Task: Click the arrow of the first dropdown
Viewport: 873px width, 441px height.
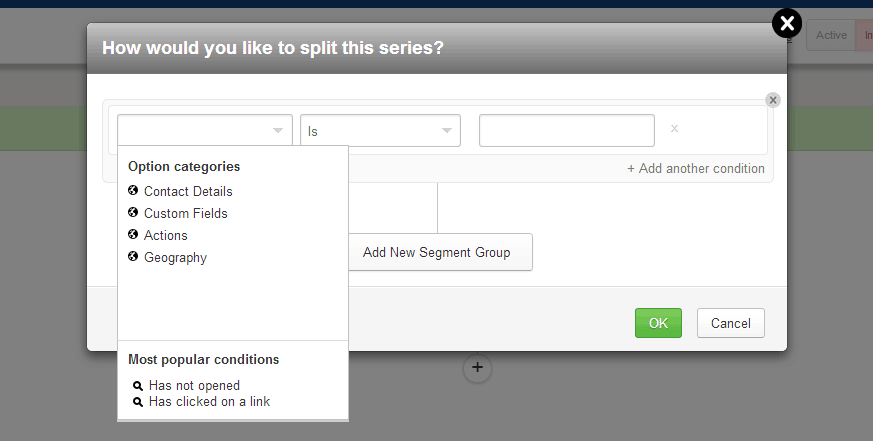Action: [x=278, y=131]
